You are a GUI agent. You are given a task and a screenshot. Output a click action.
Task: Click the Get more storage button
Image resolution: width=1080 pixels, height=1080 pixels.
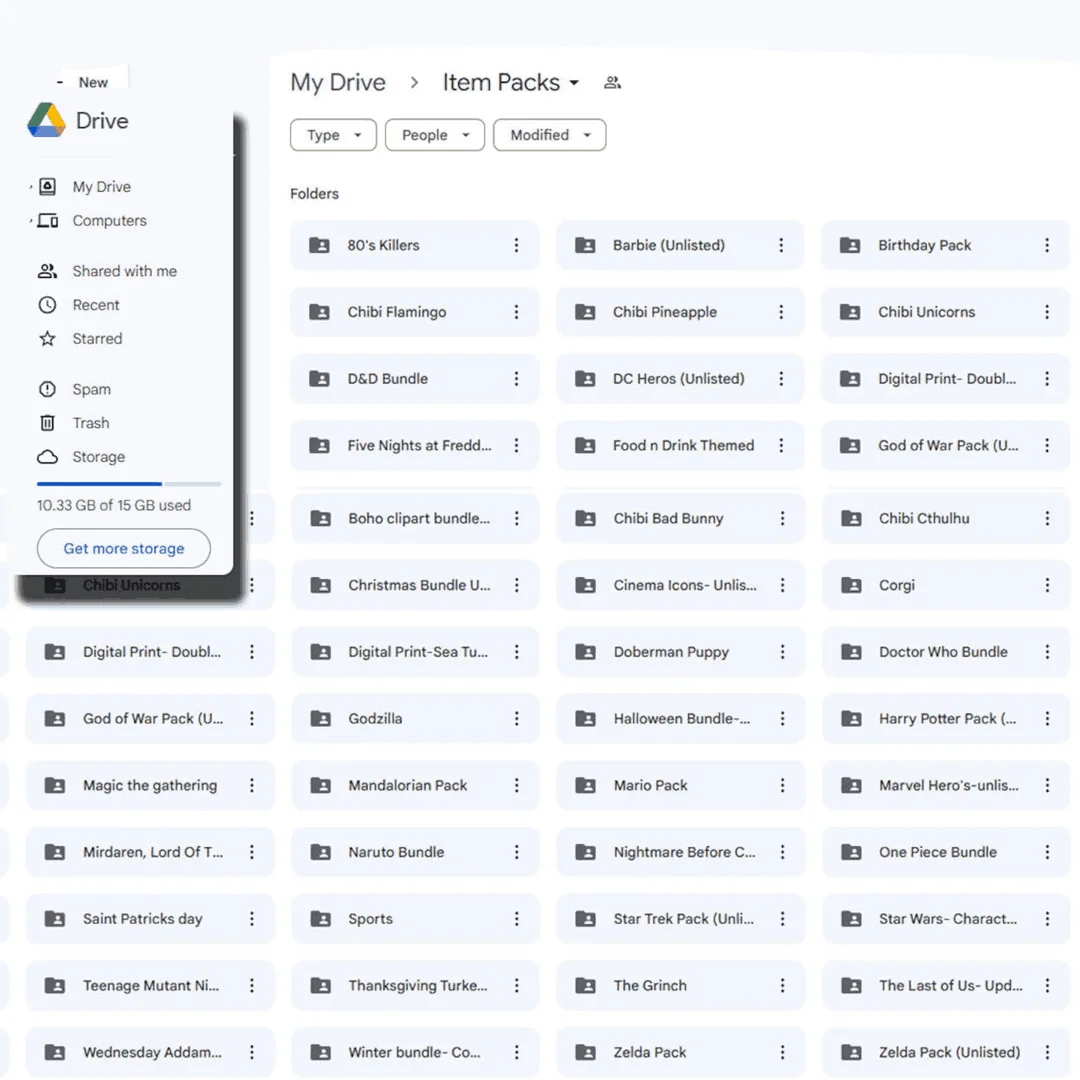pos(124,548)
